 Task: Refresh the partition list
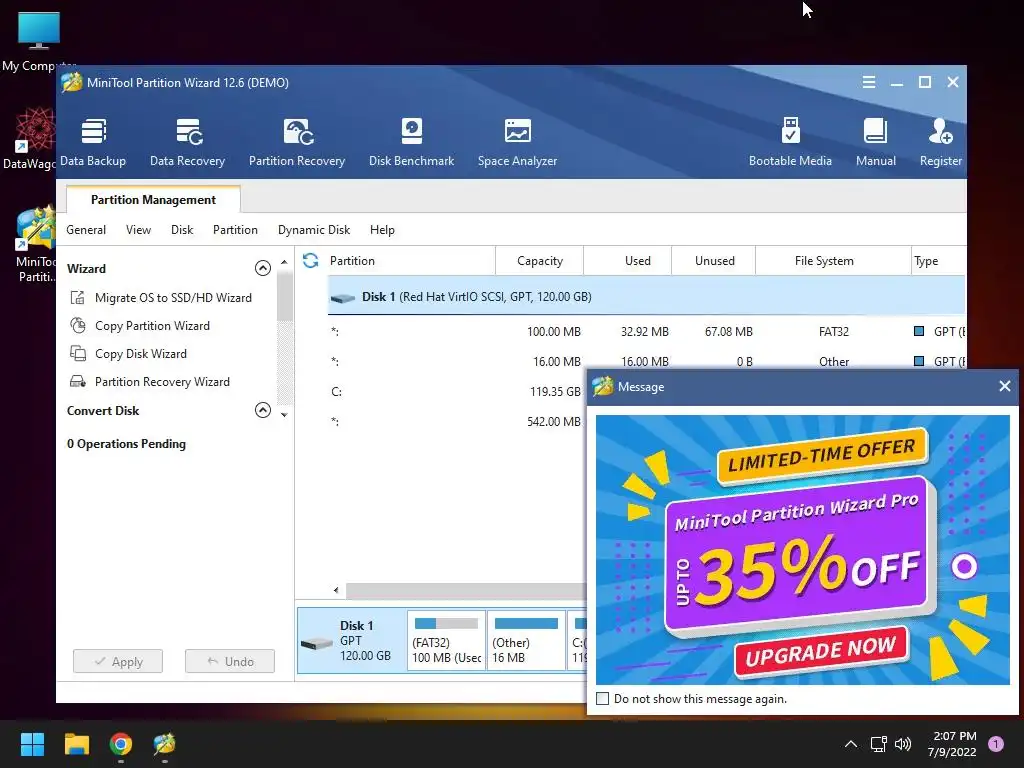point(311,261)
